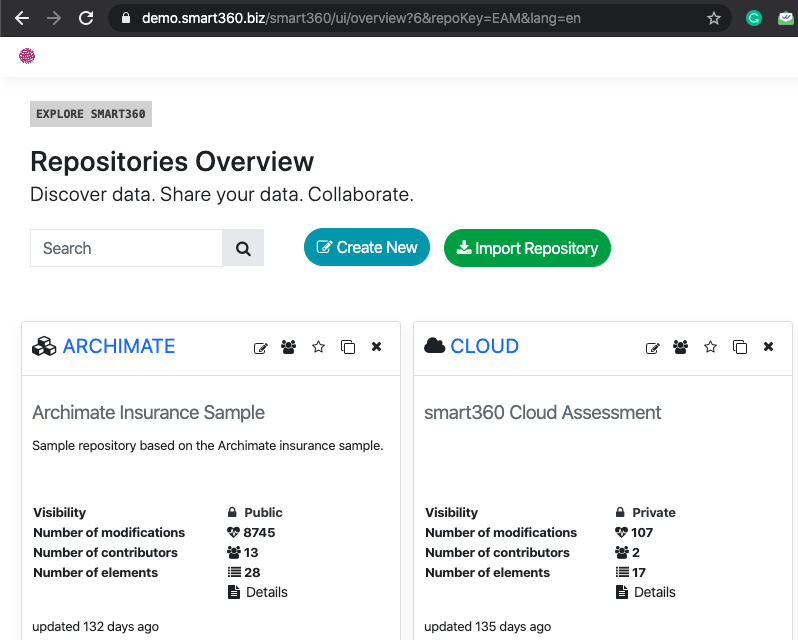Click the ARCHIMATE sample description text

(x=208, y=446)
